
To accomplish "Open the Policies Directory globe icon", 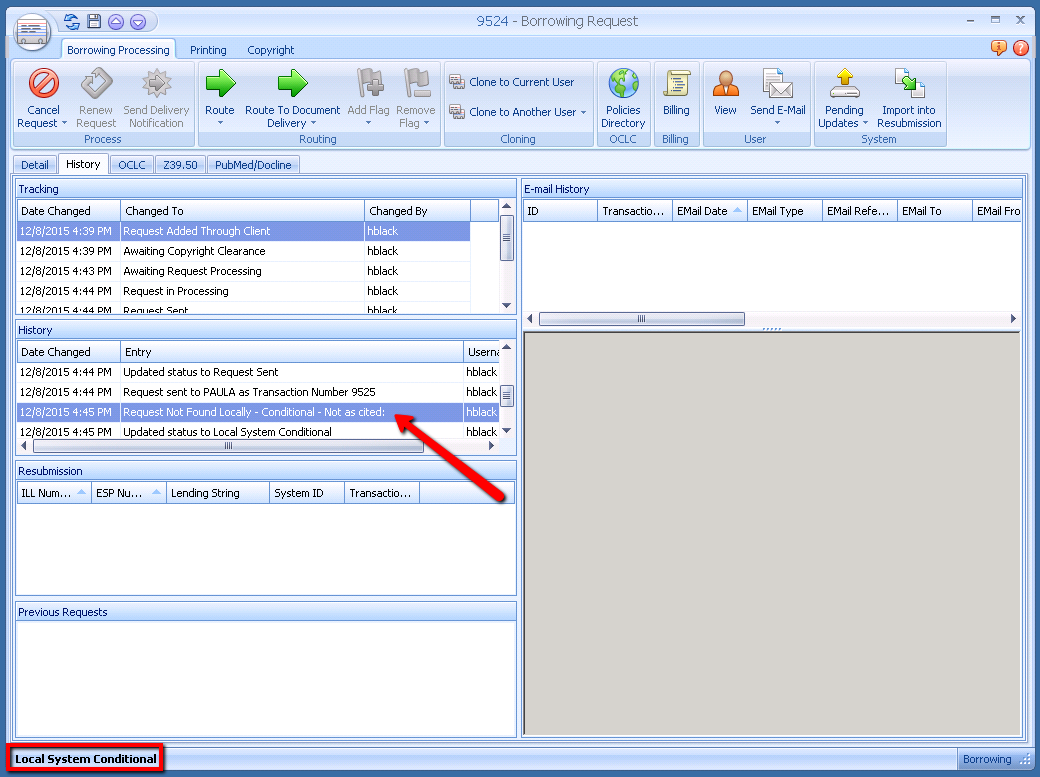I will pos(623,84).
